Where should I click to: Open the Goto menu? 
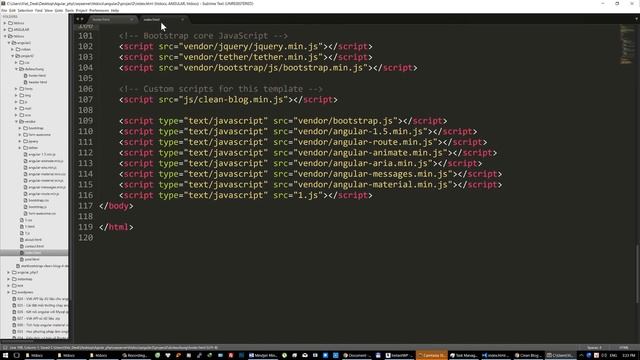[59, 10]
